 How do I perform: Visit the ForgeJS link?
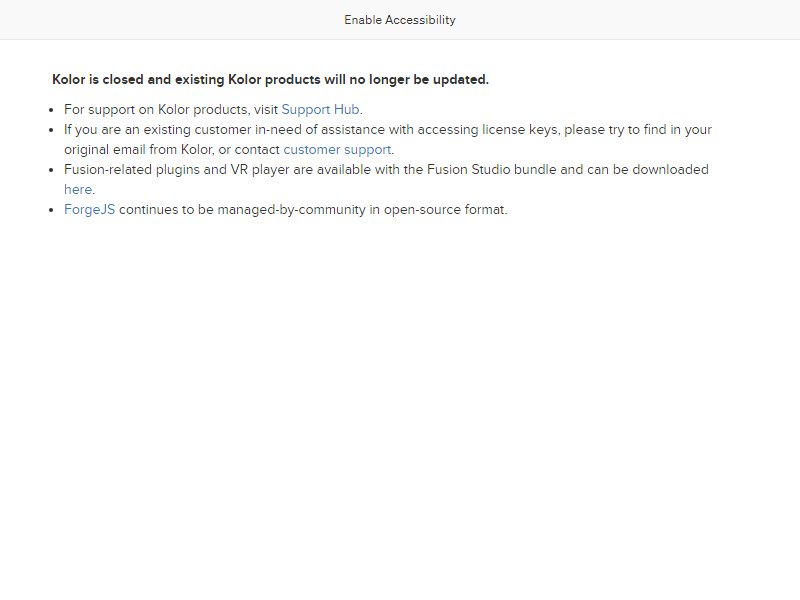(89, 210)
